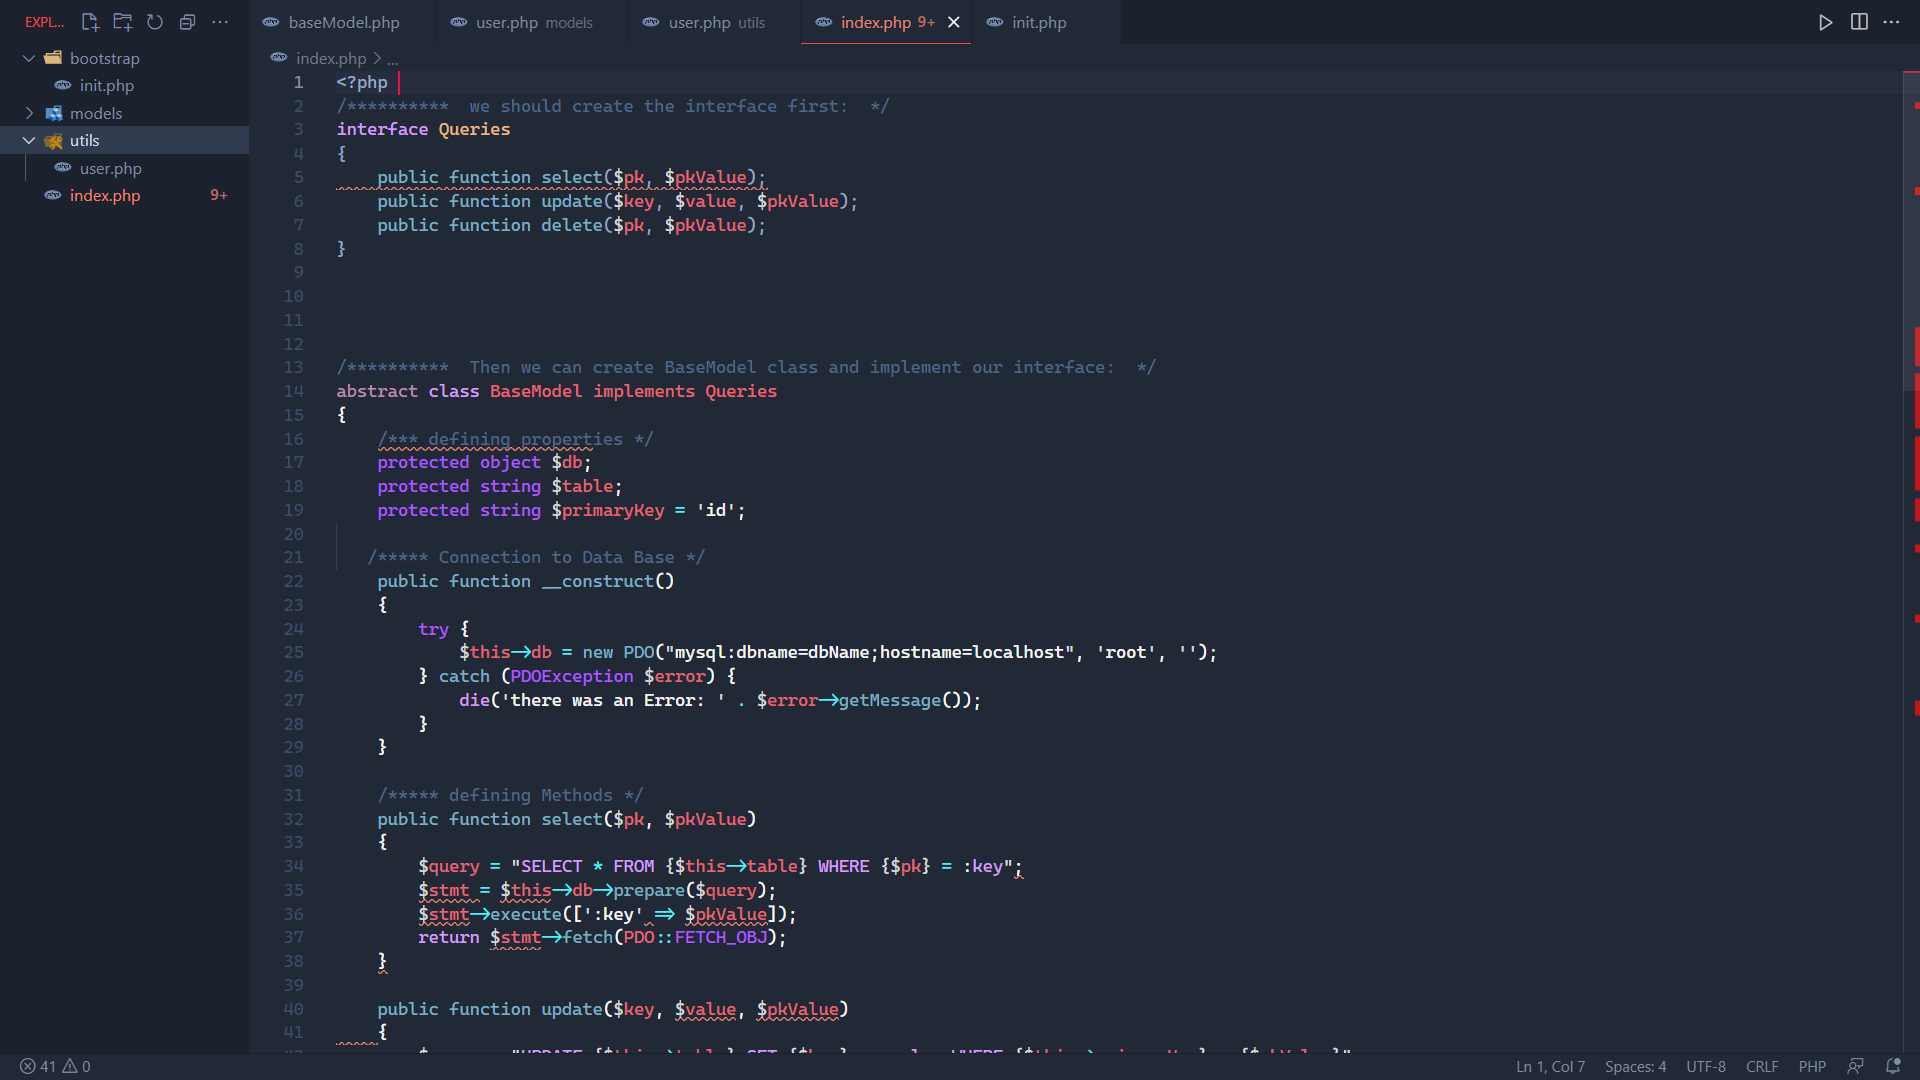Switch to the baseModel.php tab
This screenshot has width=1920, height=1080.
tap(342, 22)
